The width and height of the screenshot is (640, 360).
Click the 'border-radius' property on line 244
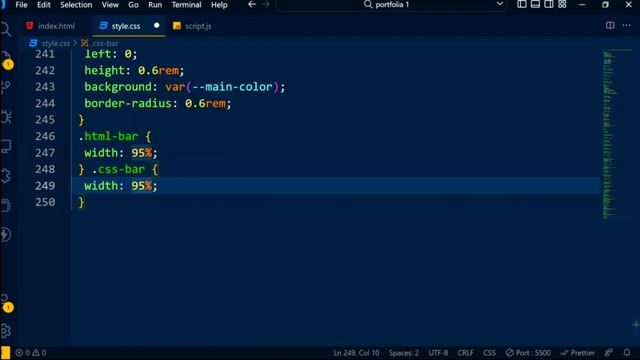[128, 103]
